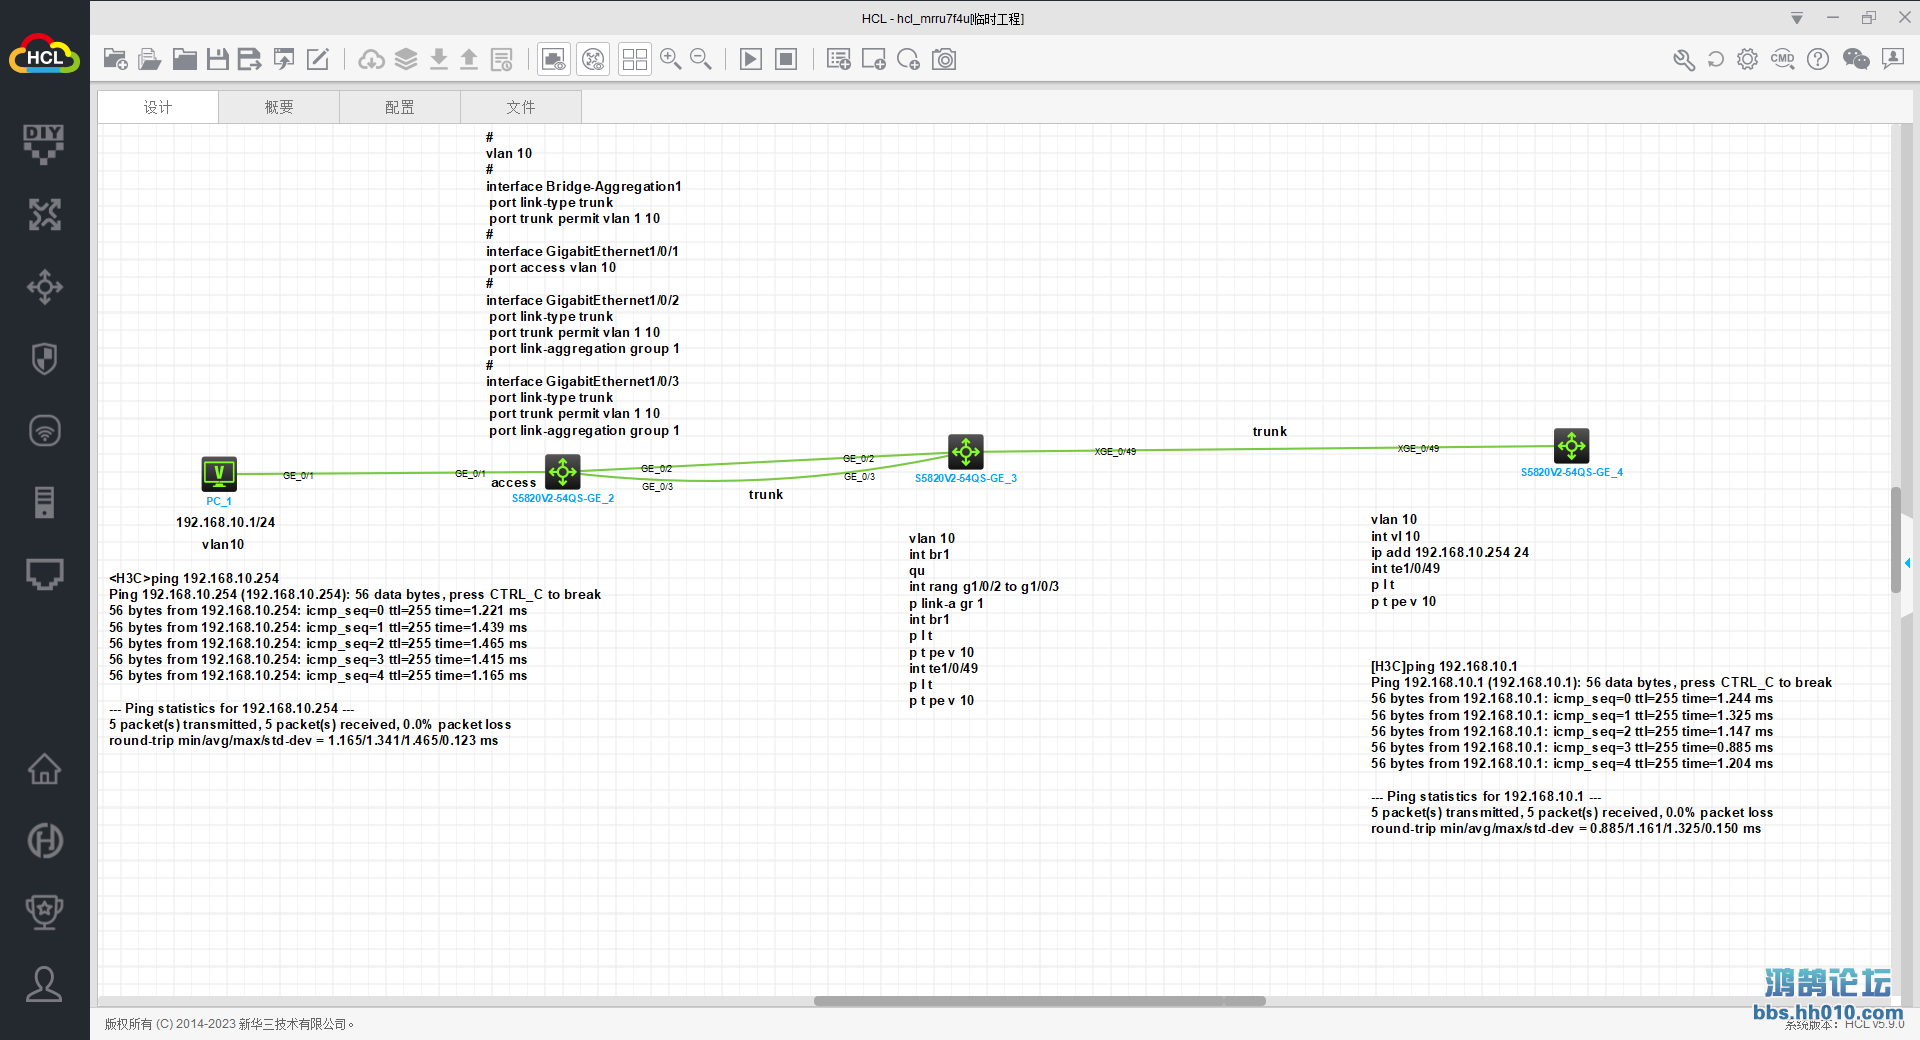Open the CMD command search icon

tap(1783, 59)
